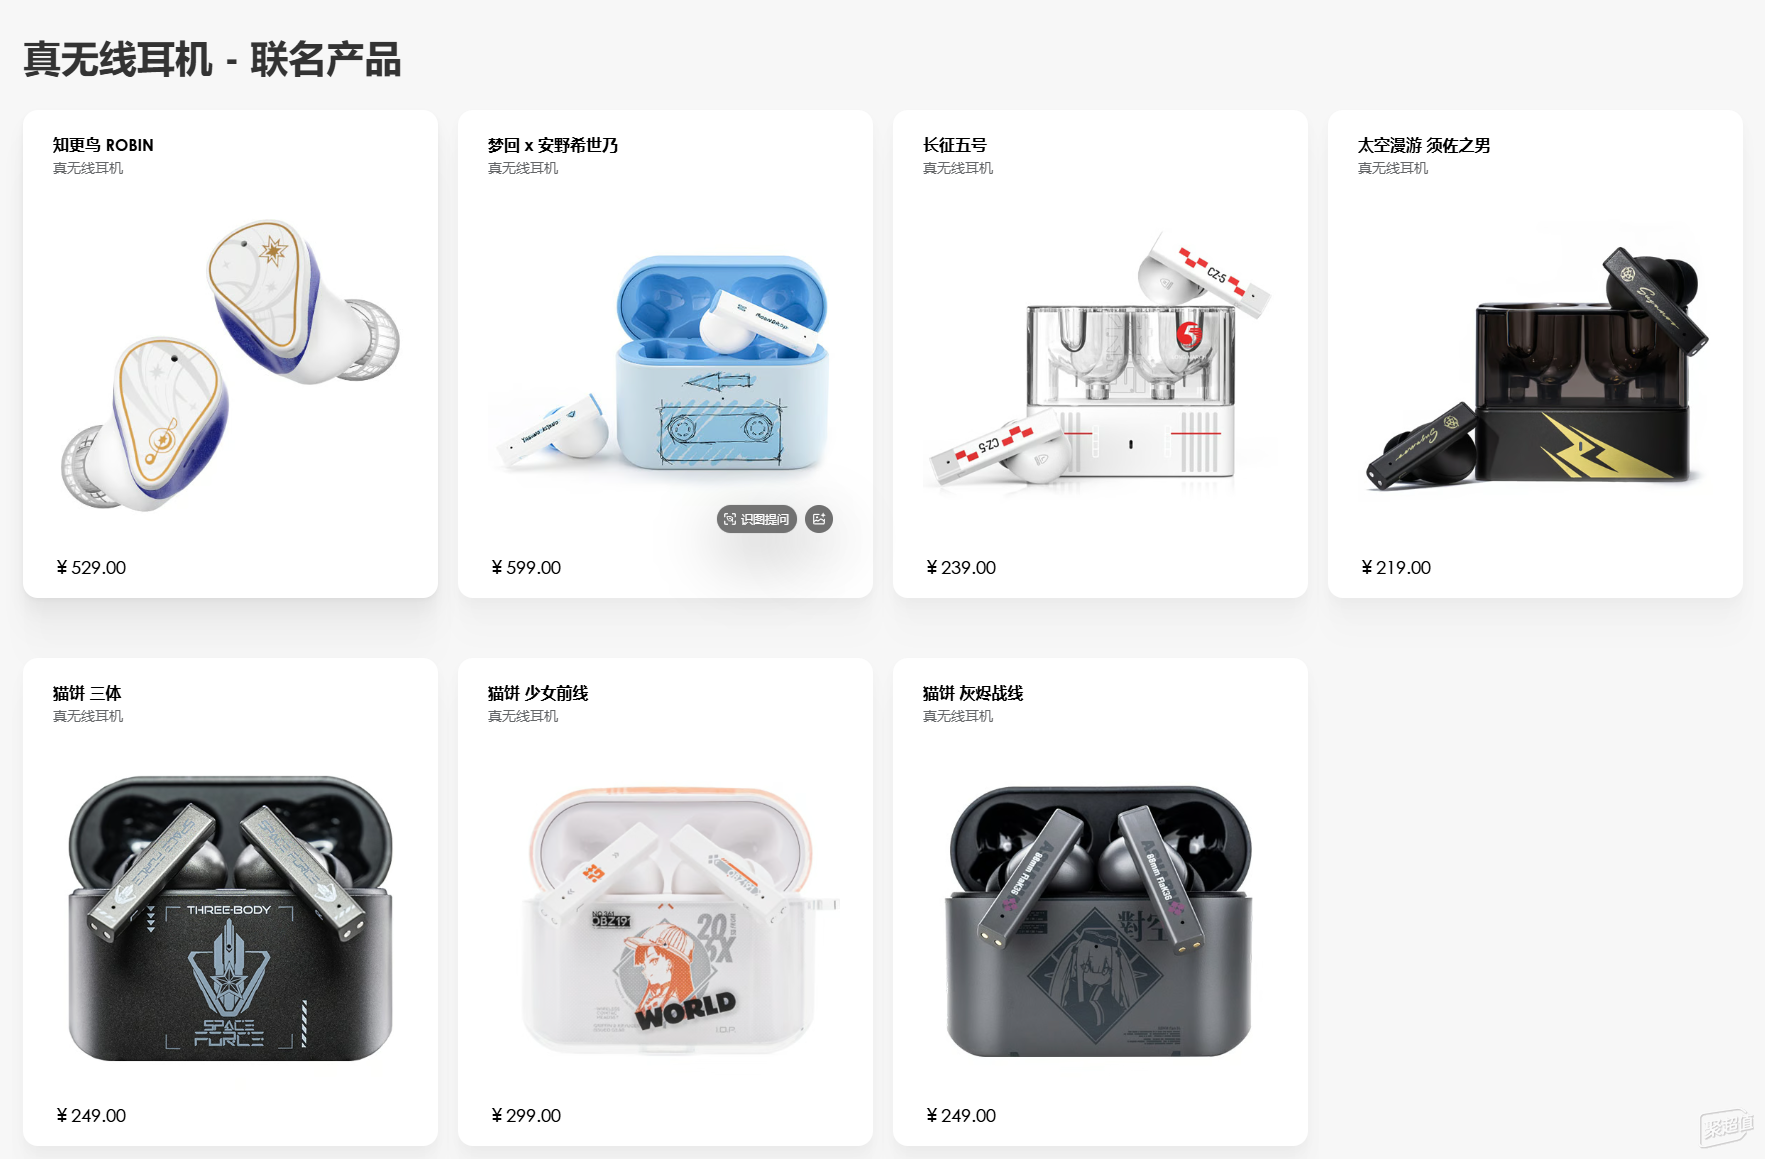Viewport: 1765px width, 1159px height.
Task: Click the 真无线耳机 - 联名产品 page heading
Action: coord(212,59)
